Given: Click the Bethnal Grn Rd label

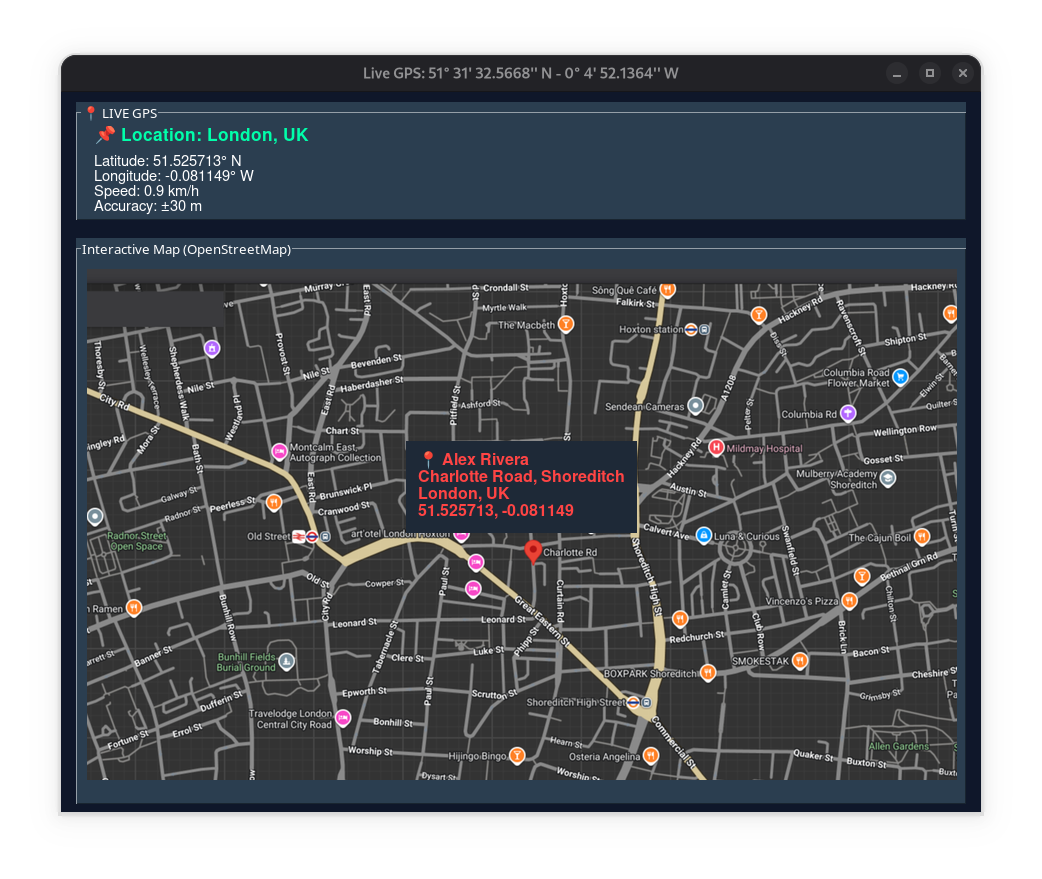Looking at the screenshot, I should (x=908, y=567).
